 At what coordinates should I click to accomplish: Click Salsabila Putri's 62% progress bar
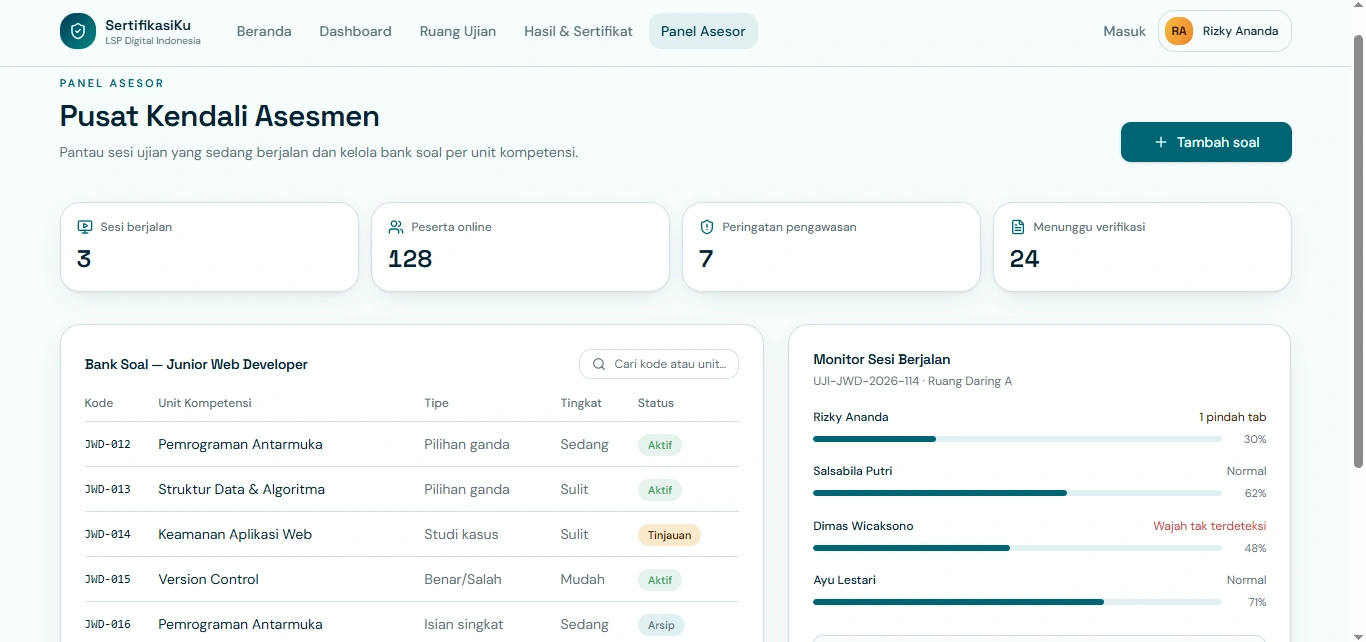(x=1017, y=493)
